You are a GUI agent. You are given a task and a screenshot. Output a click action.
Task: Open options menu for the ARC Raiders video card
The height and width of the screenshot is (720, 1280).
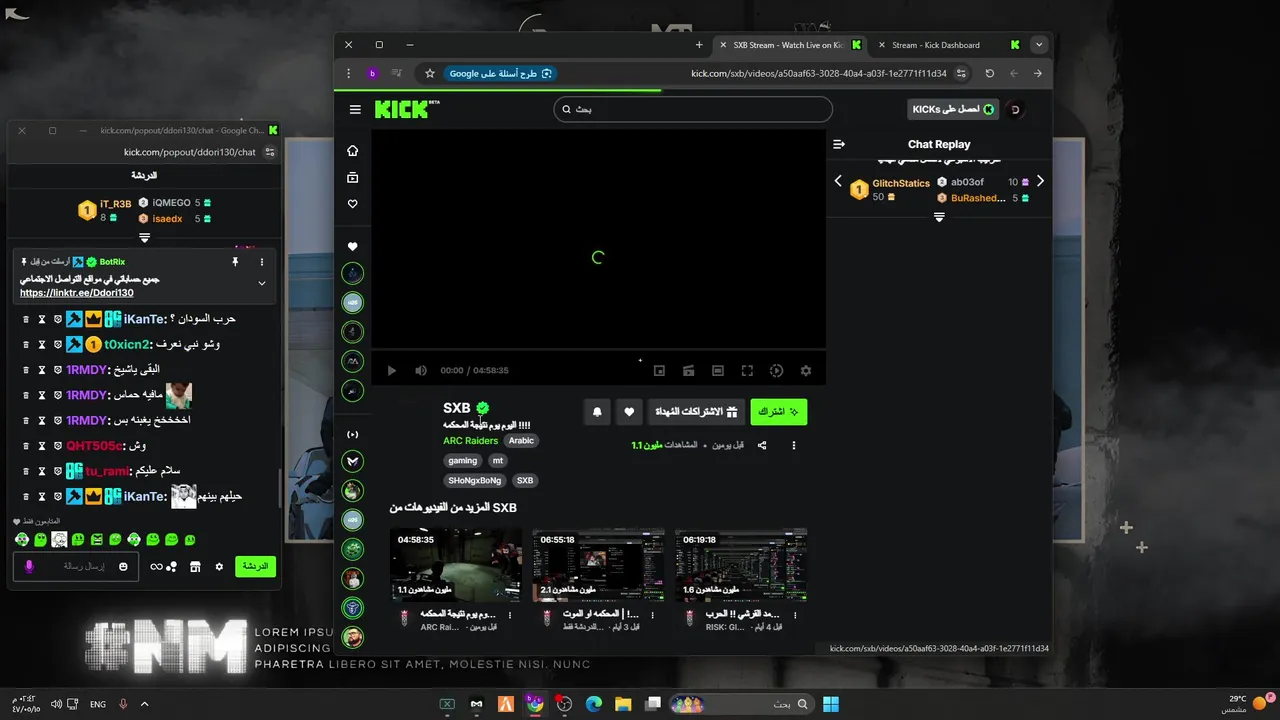510,615
